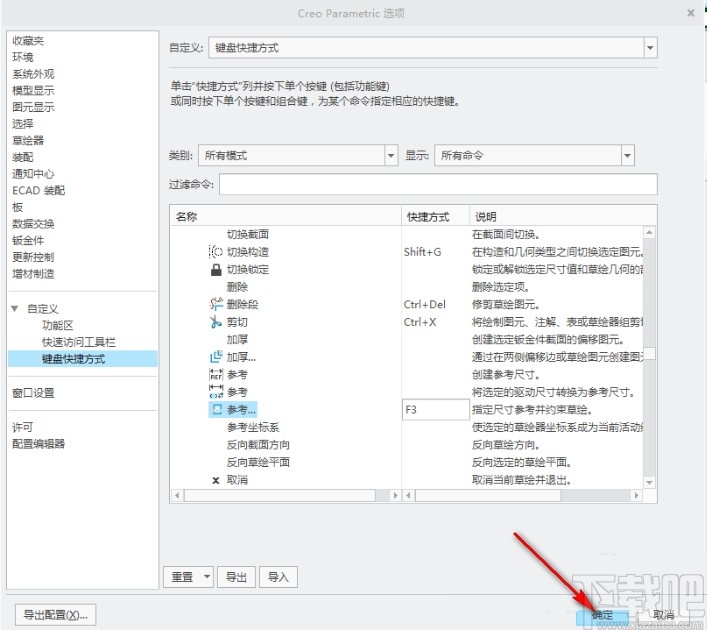The width and height of the screenshot is (707, 630).
Task: Select 快速访问工具栏 under 自定义
Action: (78, 342)
